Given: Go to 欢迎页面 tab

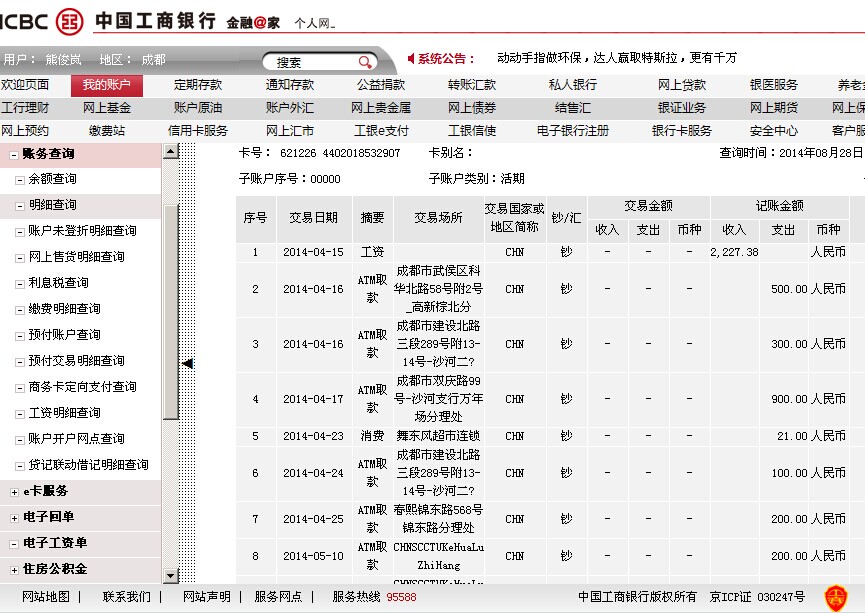Looking at the screenshot, I should tap(25, 84).
